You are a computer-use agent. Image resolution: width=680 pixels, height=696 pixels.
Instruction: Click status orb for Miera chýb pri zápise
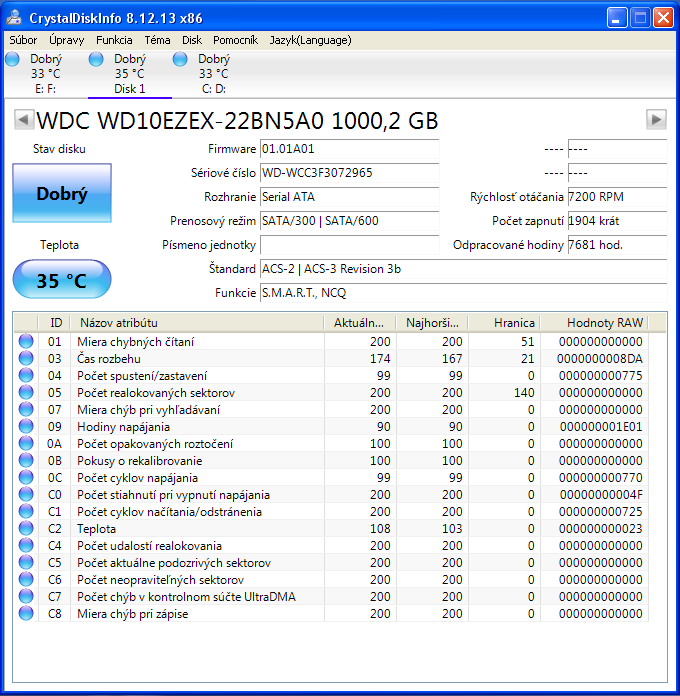(26, 613)
